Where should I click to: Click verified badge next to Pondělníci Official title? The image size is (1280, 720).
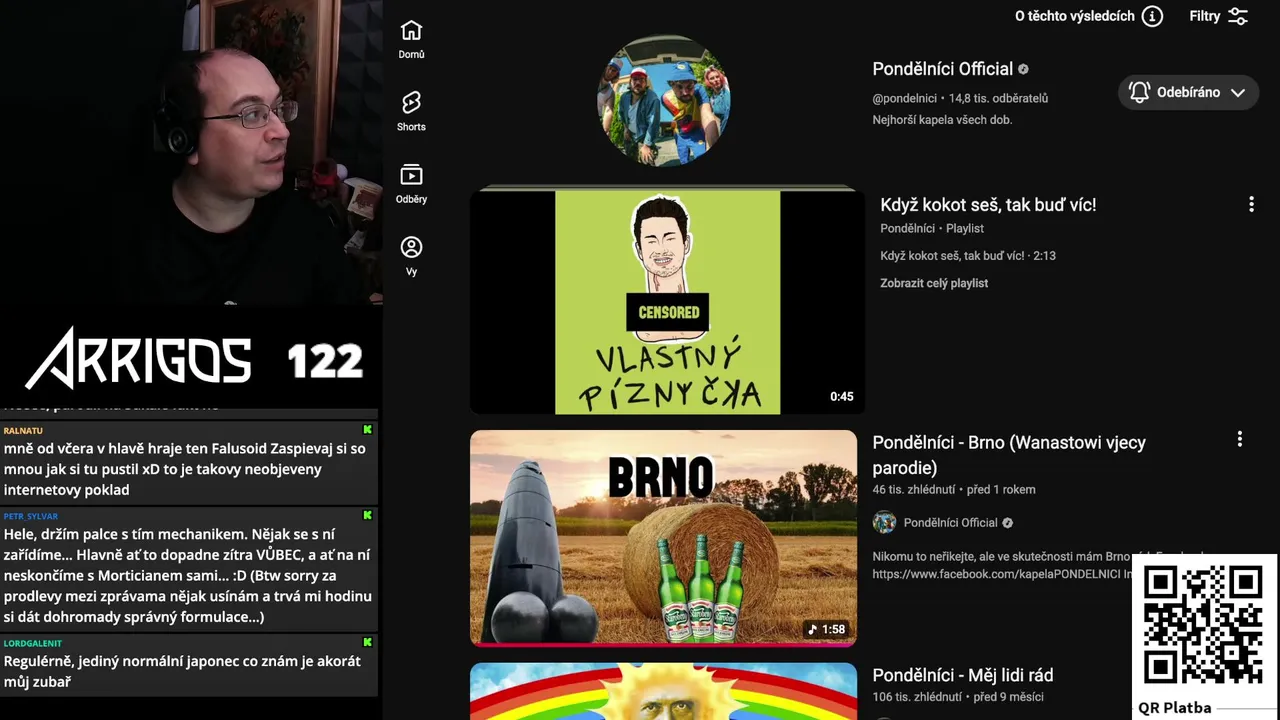(1023, 69)
